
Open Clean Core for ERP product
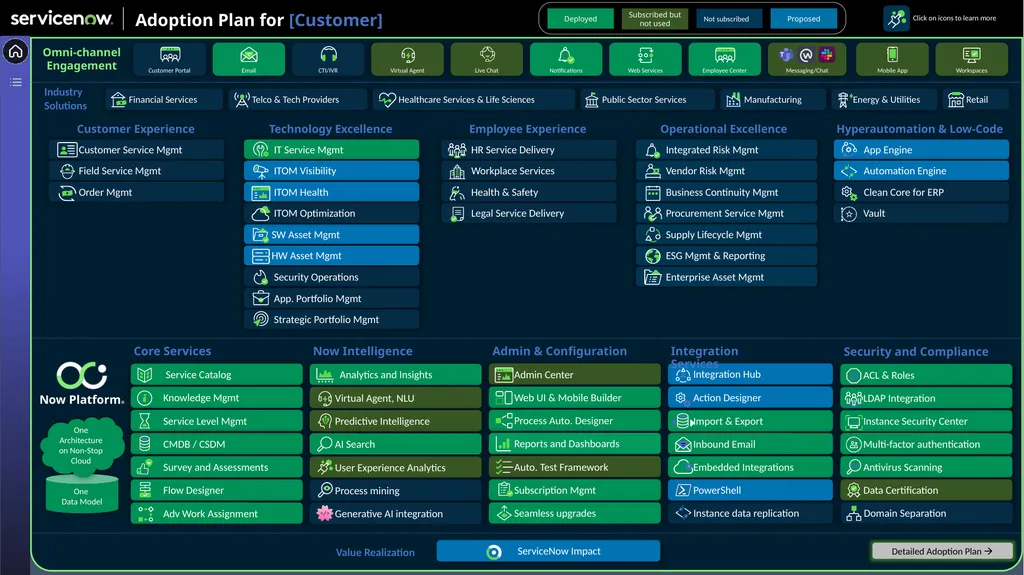[x=921, y=192]
